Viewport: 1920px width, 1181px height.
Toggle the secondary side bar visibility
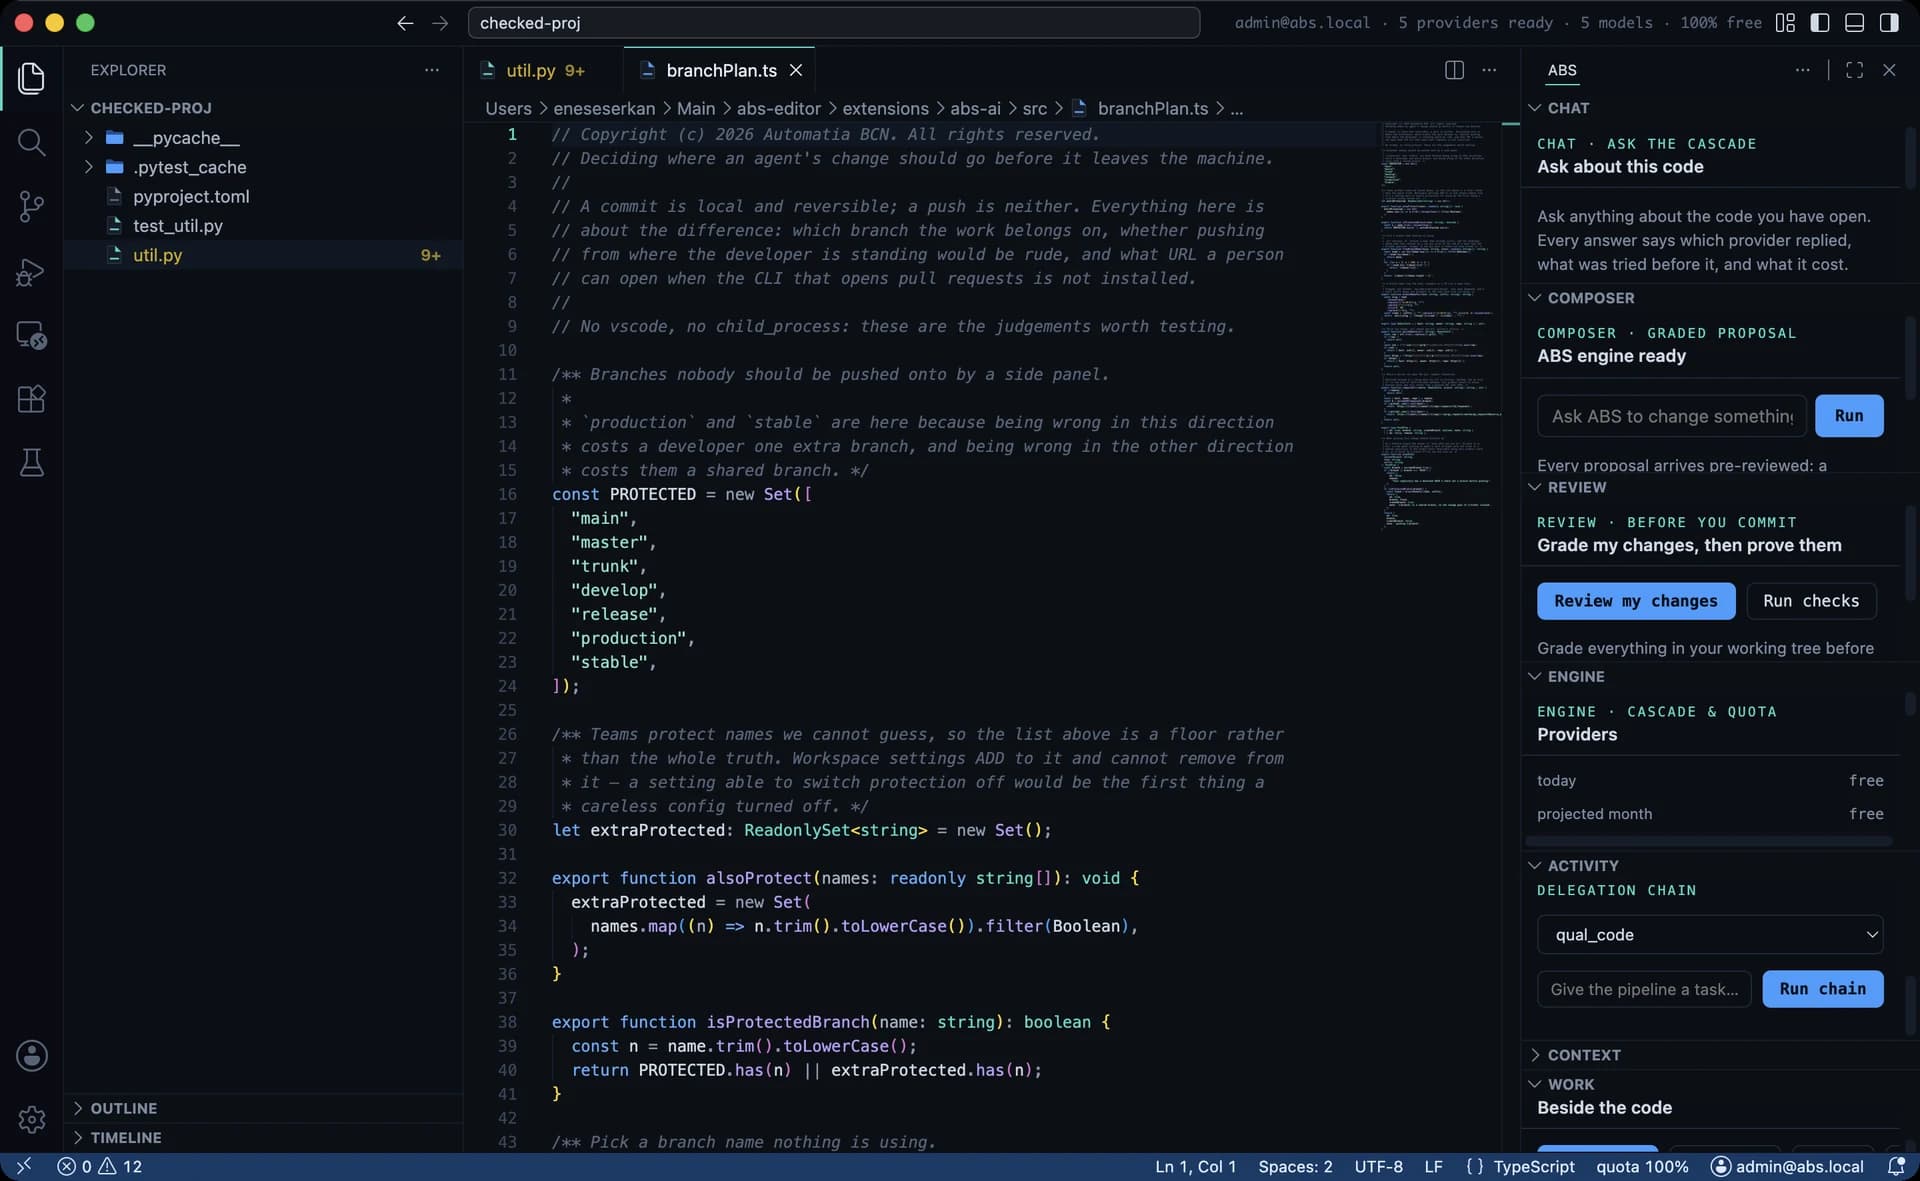(1889, 23)
